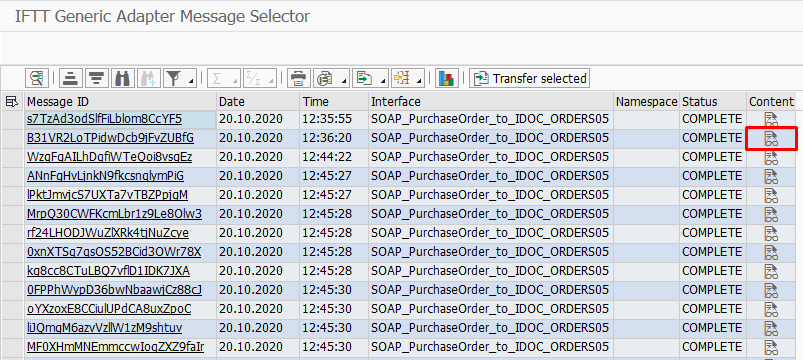
Task: Select the Namespace column header
Action: pos(647,101)
